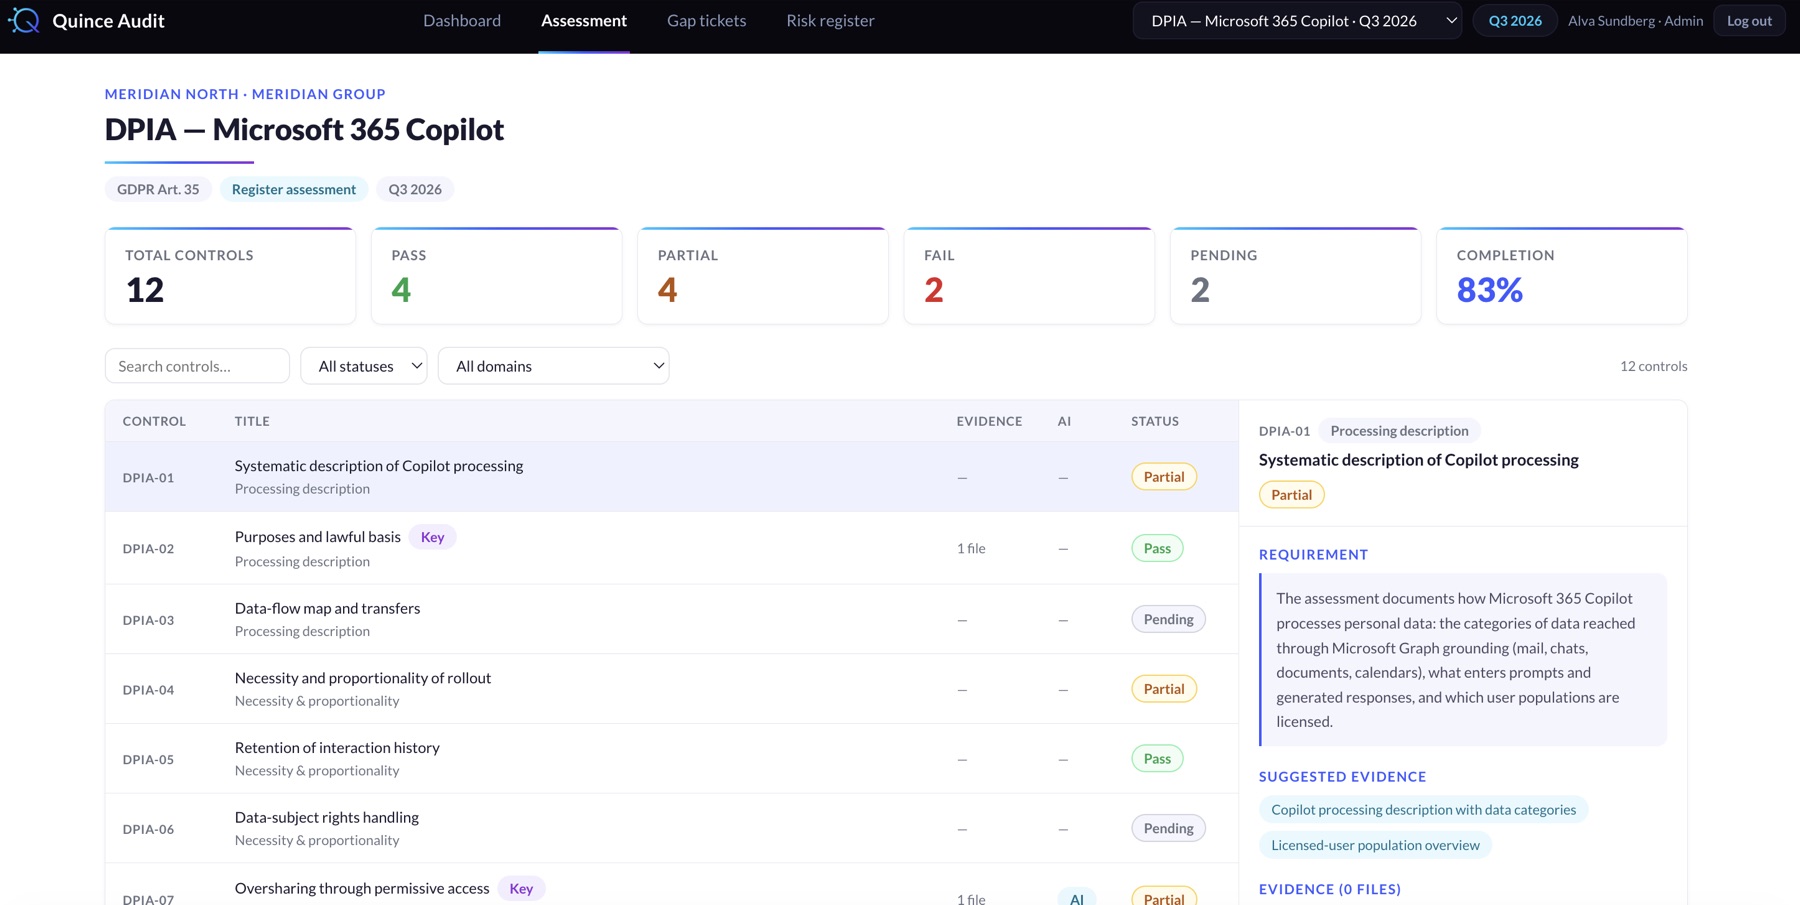
Task: Open the All domains filter dropdown
Action: (553, 366)
